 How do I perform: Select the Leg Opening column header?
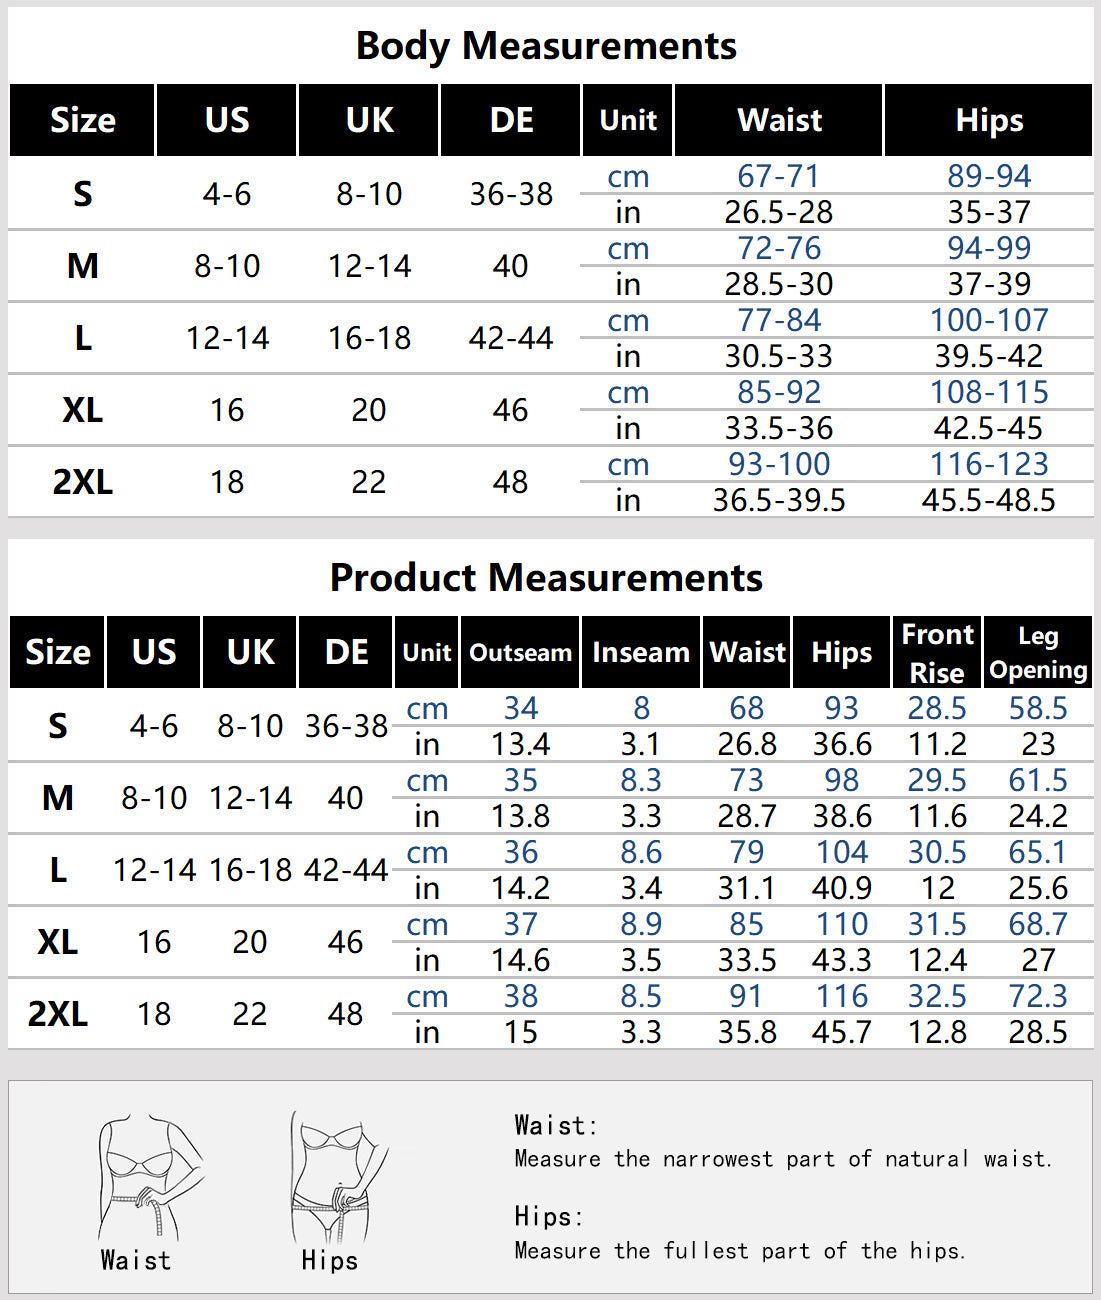tap(1038, 653)
